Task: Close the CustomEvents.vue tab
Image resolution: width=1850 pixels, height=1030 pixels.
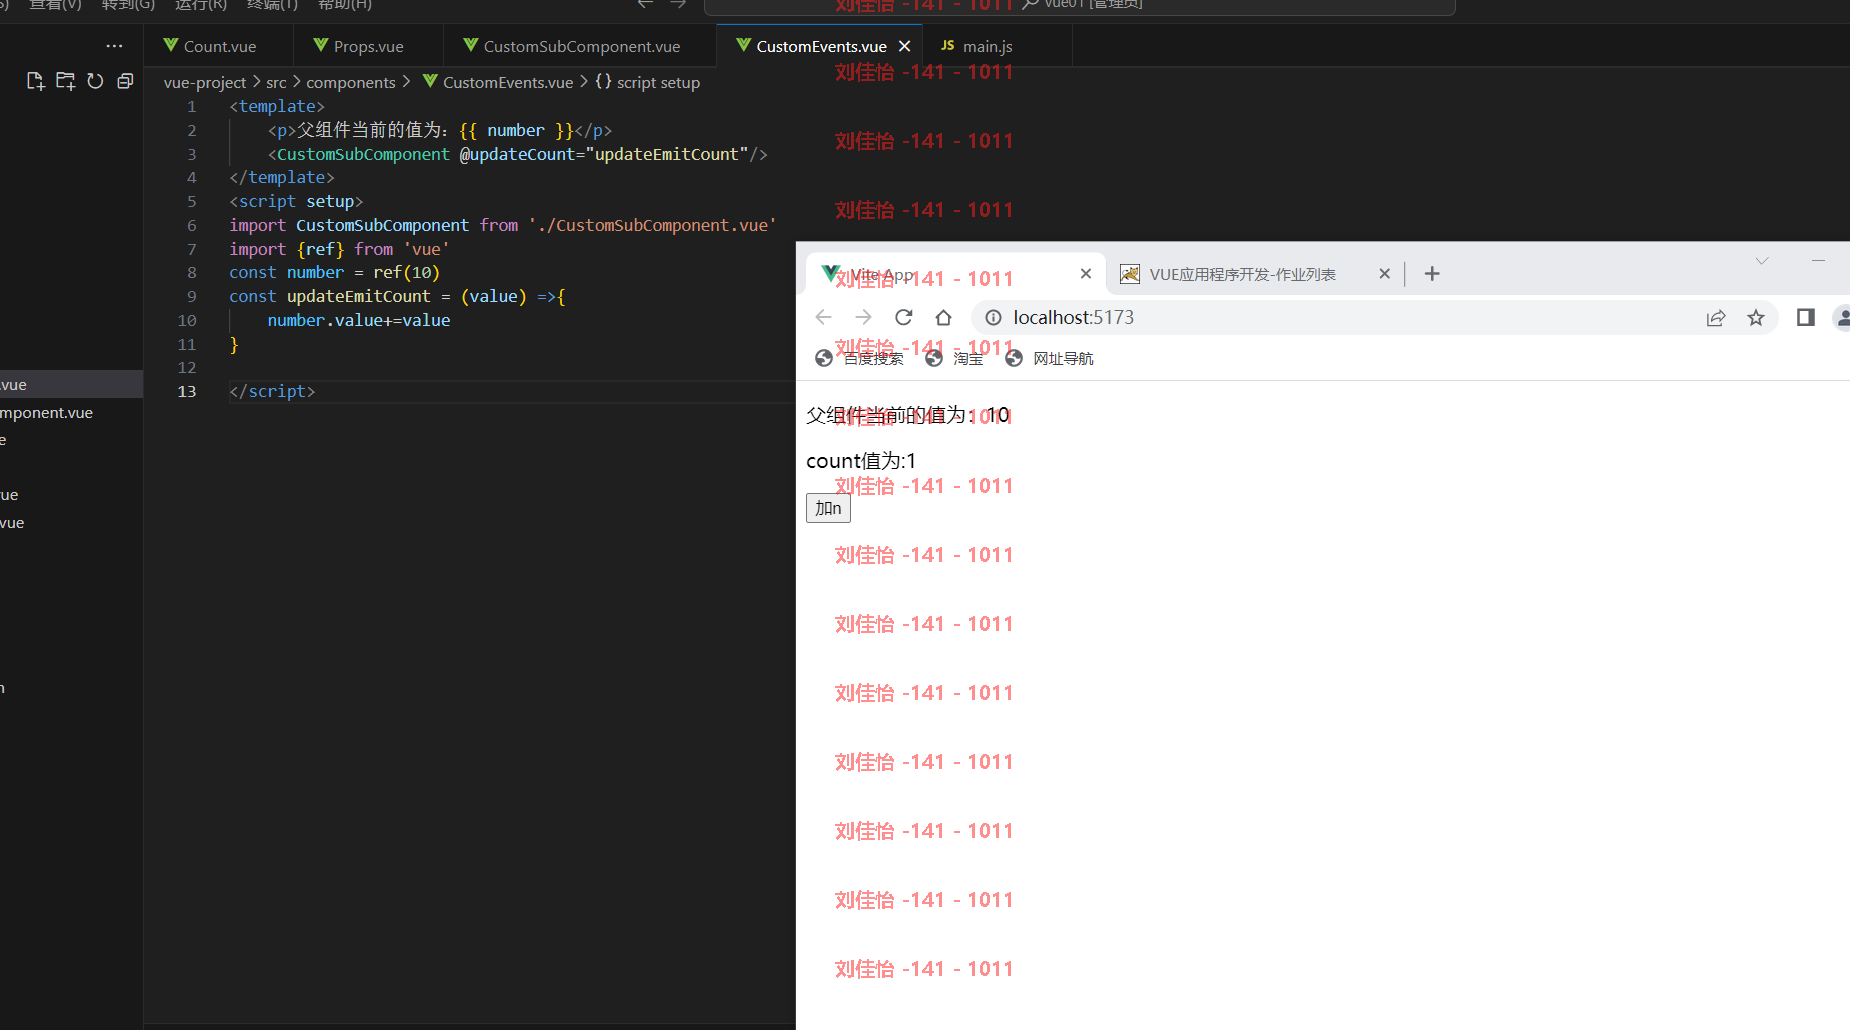Action: coord(904,46)
